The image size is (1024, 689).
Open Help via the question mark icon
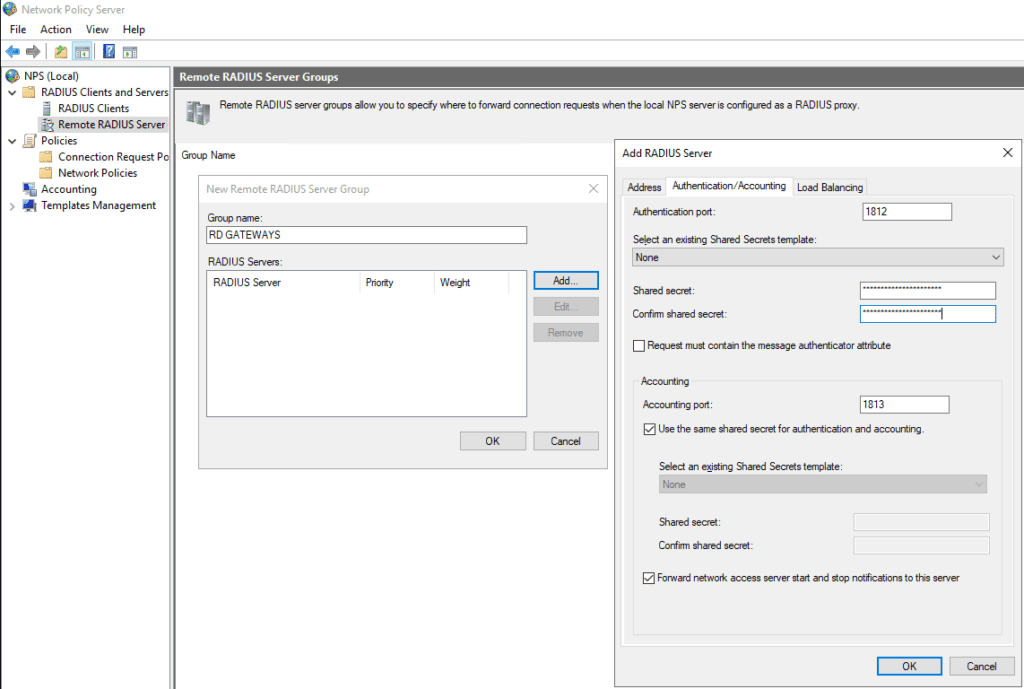pos(108,52)
